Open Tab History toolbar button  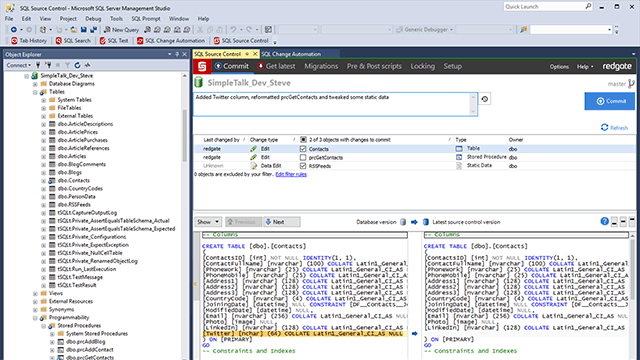click(x=29, y=40)
